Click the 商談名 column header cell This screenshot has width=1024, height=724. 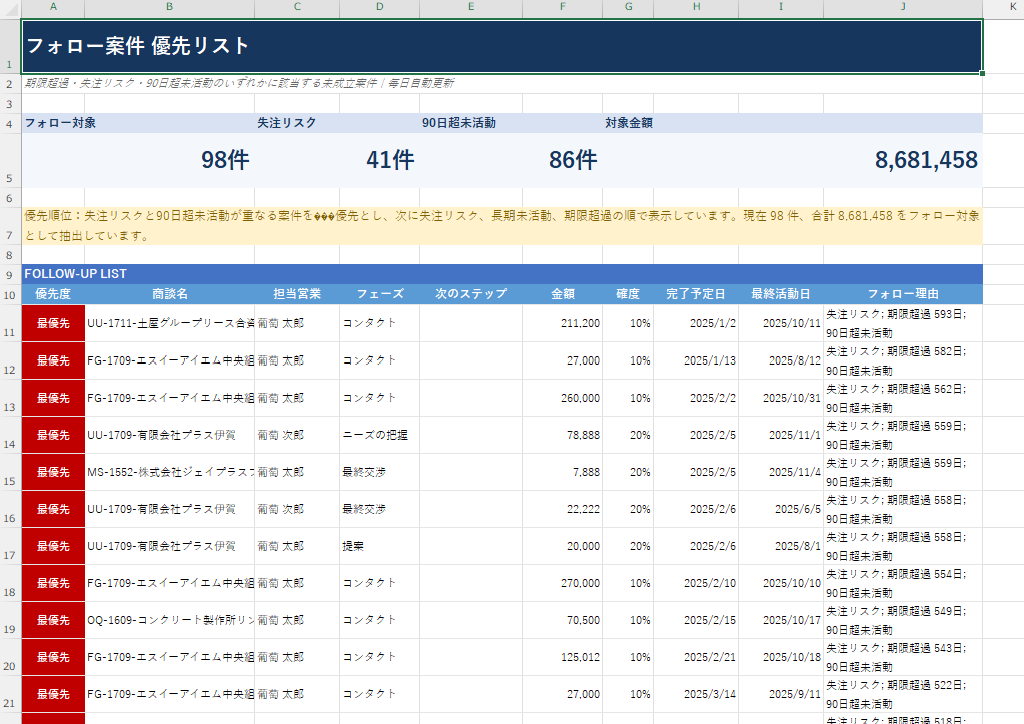pos(169,294)
